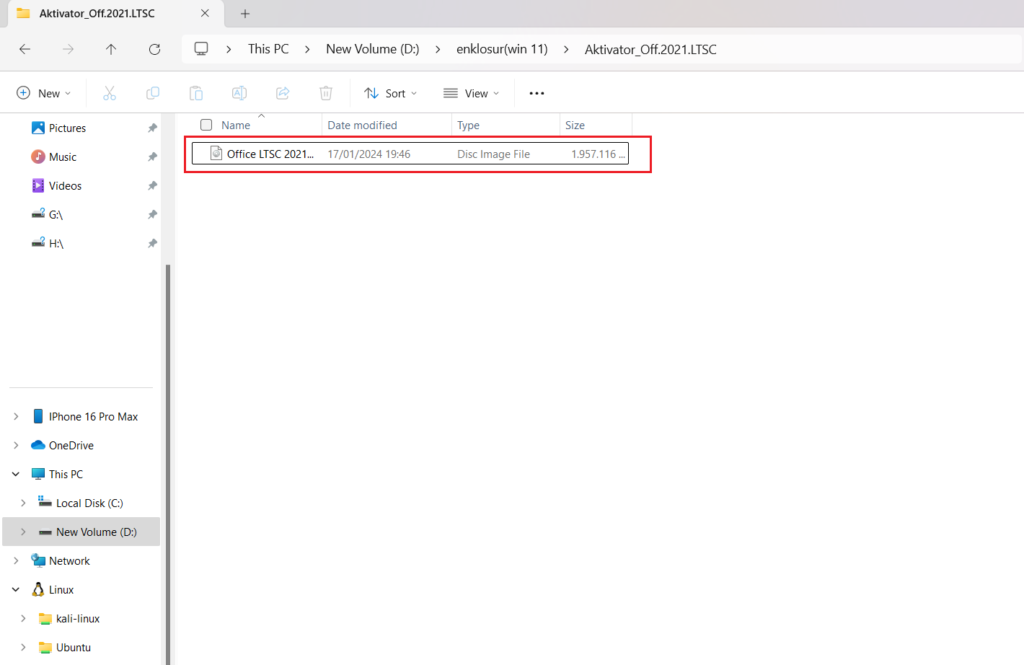1024x665 pixels.
Task: Go up one folder level with the up arrow
Action: pos(111,49)
